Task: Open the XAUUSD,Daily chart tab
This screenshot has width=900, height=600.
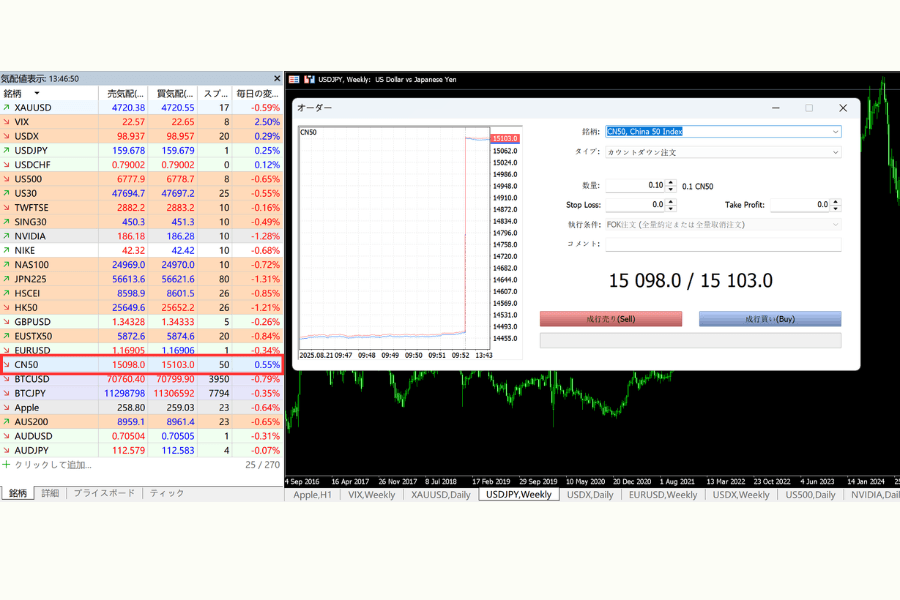Action: coord(440,494)
